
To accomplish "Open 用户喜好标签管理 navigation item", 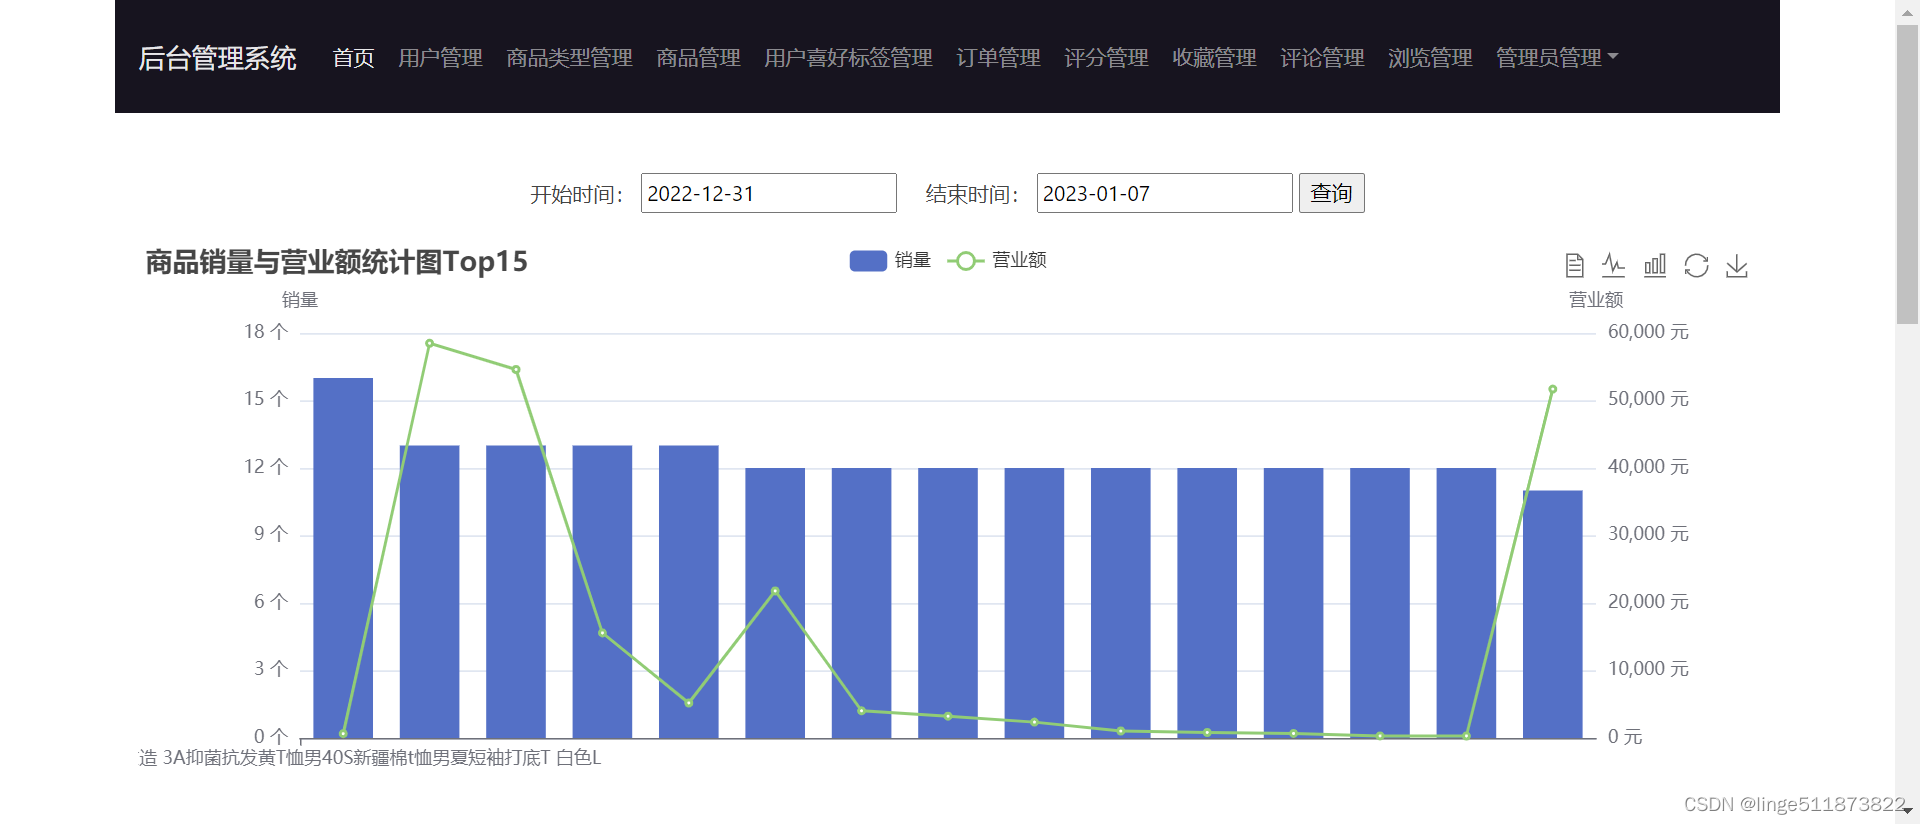I will tap(848, 58).
